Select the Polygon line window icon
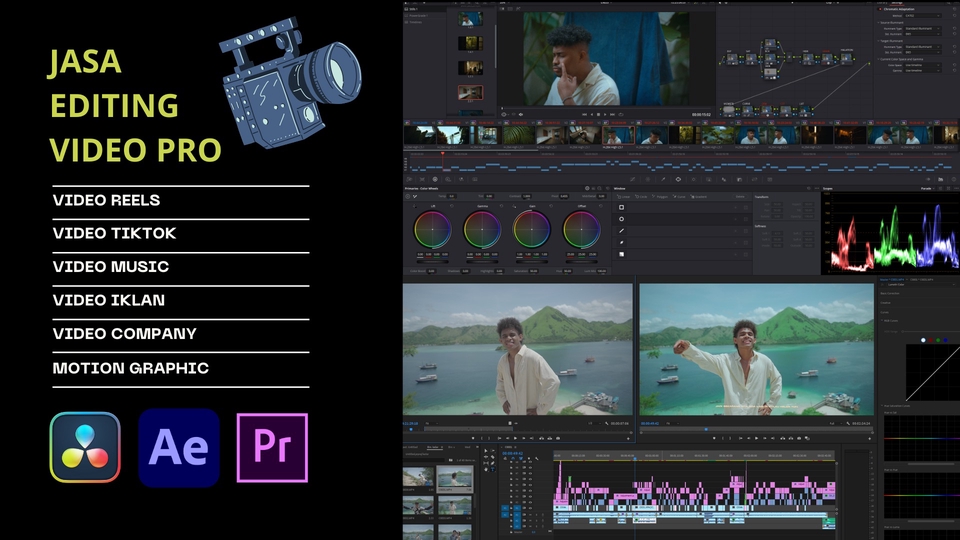Viewport: 960px width, 540px height. 622,230
